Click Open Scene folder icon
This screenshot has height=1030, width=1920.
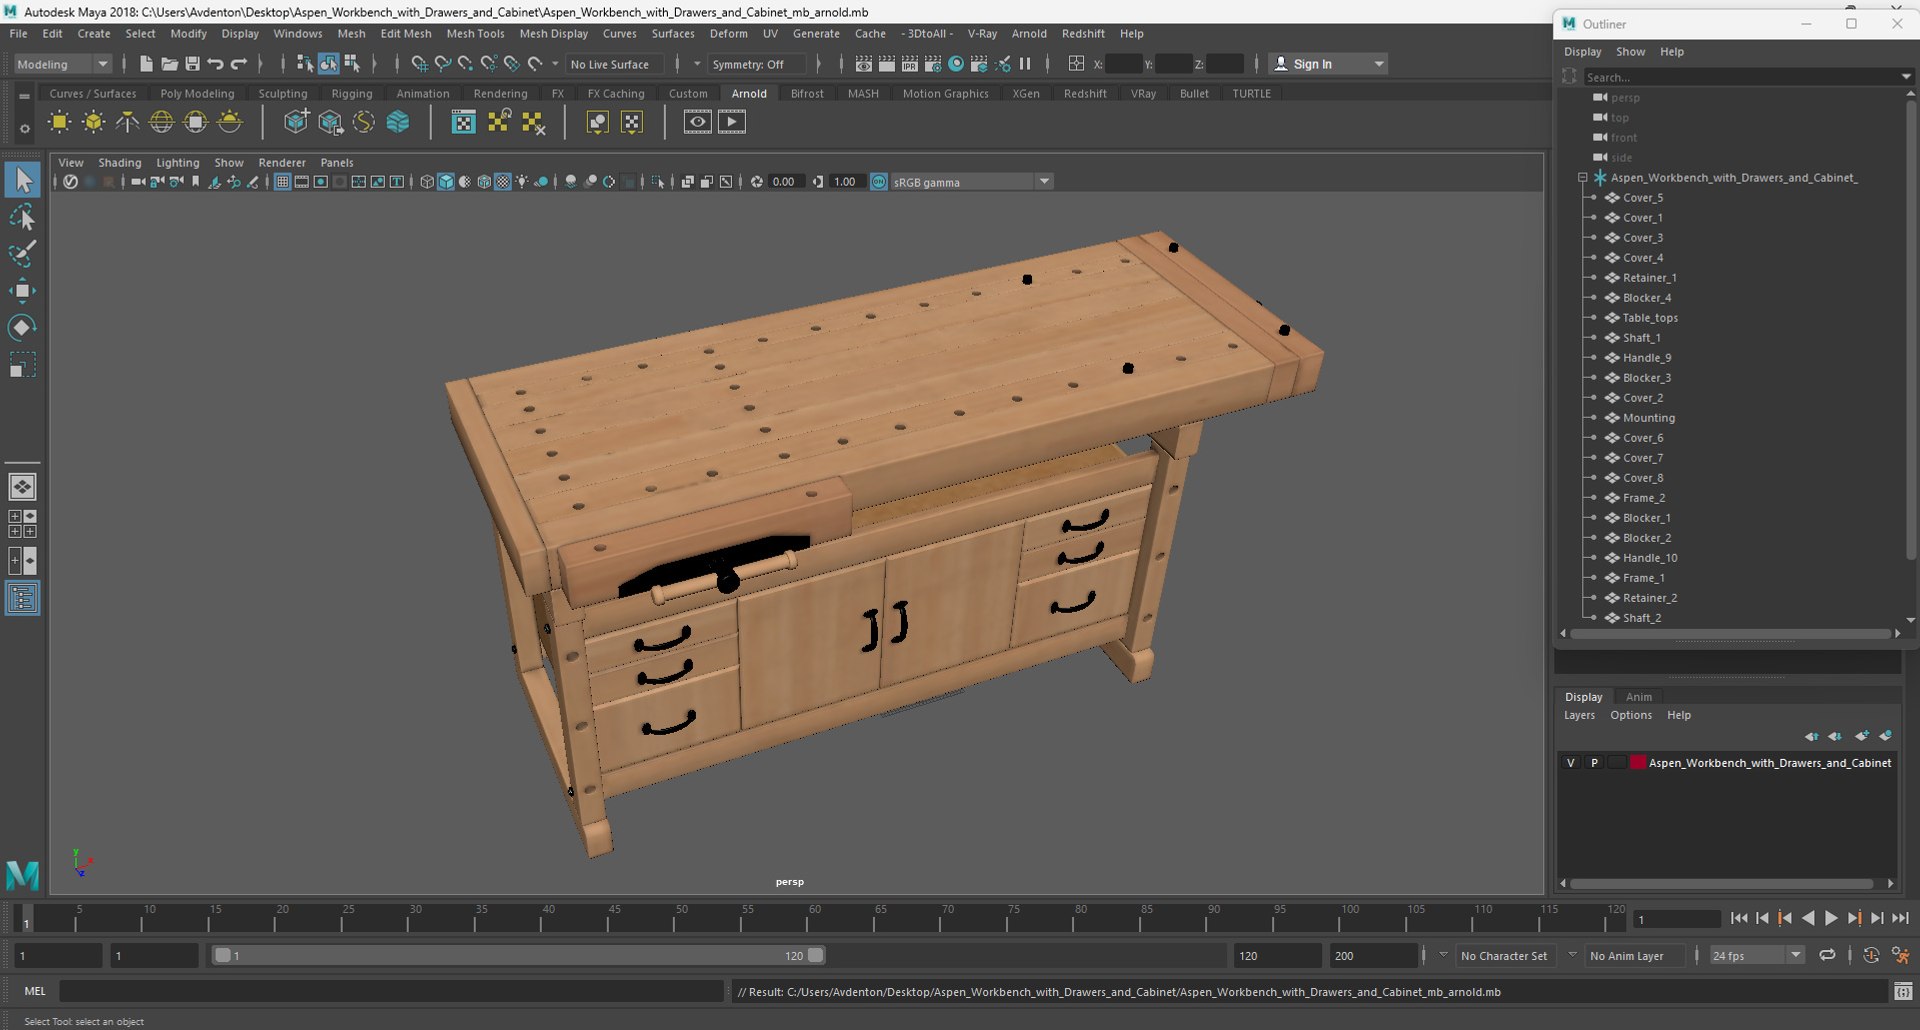(x=169, y=64)
